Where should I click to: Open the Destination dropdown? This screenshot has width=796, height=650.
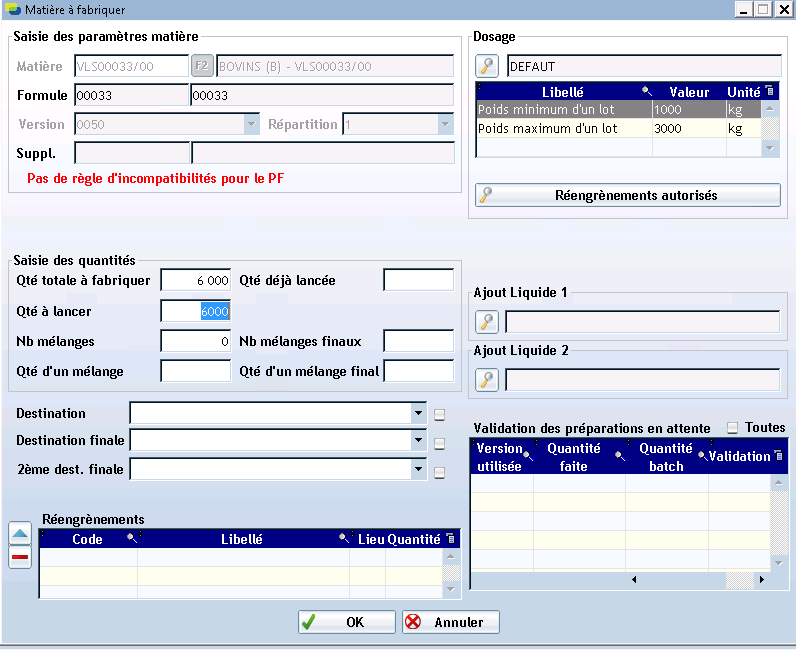click(418, 413)
